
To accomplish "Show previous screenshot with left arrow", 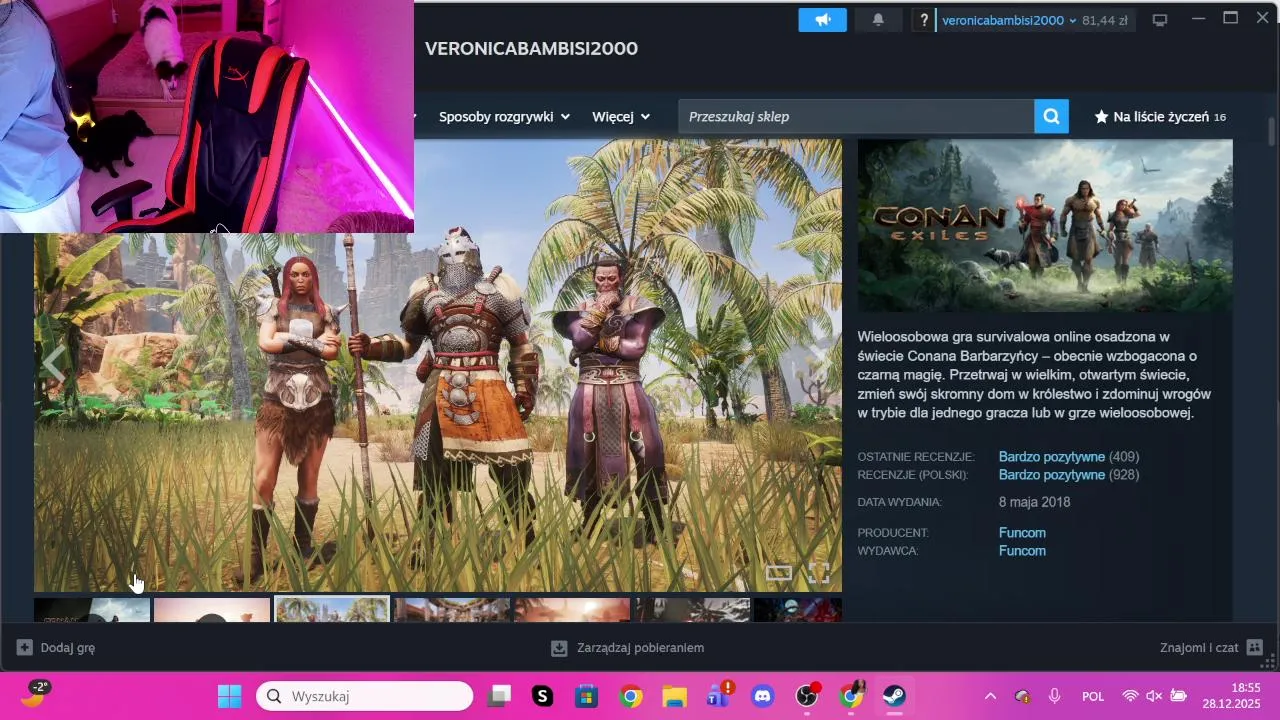I will point(52,364).
